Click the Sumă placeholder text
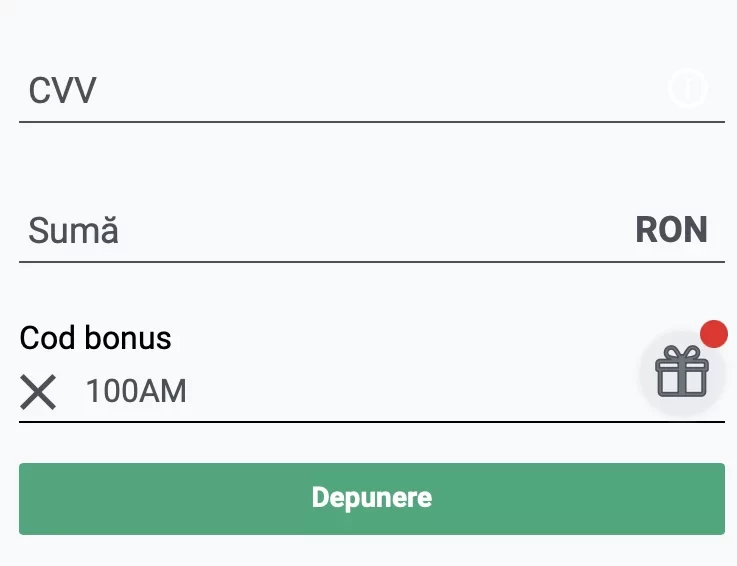The width and height of the screenshot is (737, 566). 73,230
